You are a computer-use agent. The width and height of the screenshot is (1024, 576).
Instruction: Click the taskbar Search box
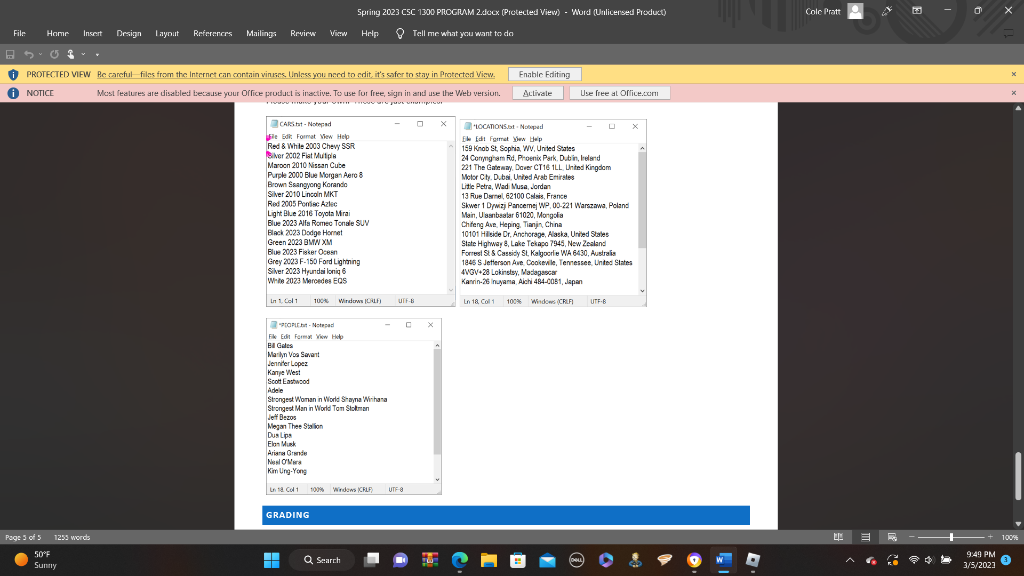323,560
